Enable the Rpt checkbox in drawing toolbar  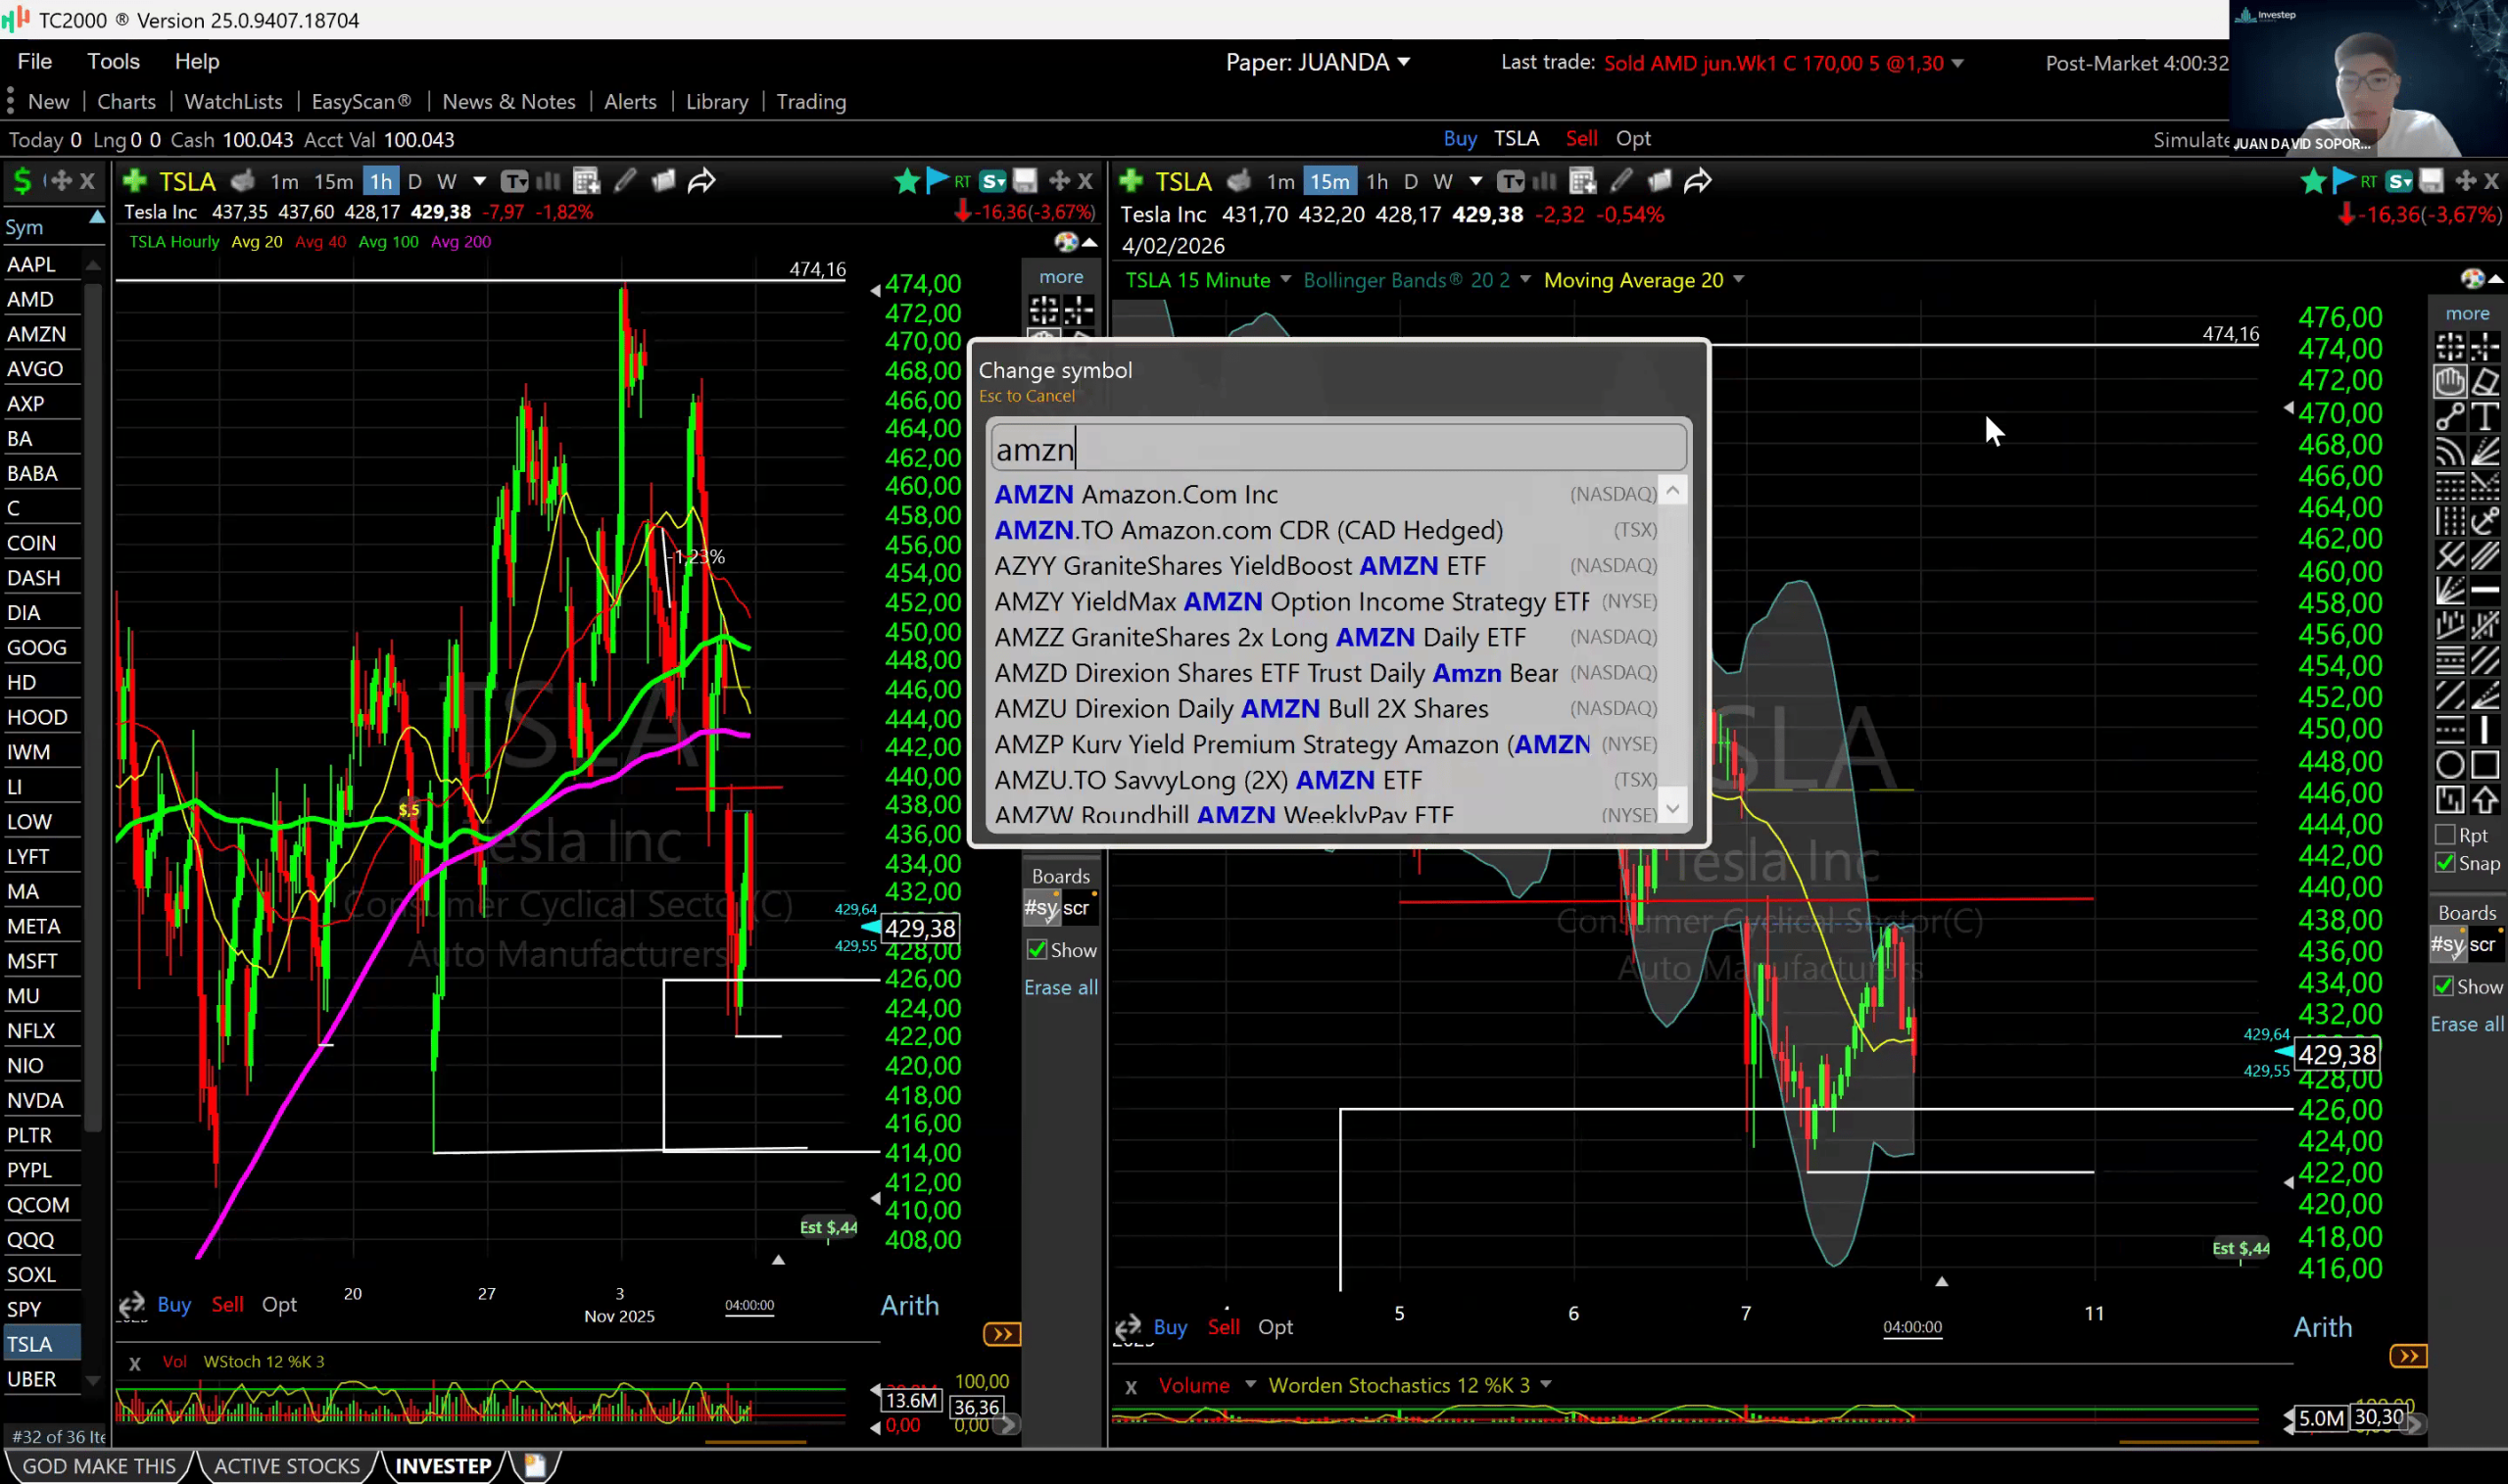(2446, 835)
